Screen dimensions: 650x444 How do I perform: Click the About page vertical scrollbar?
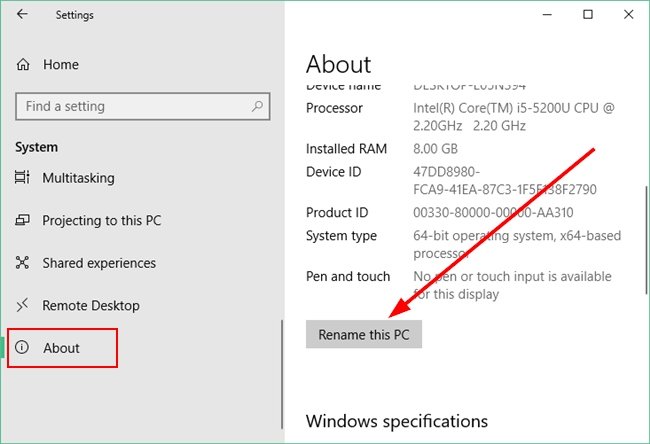click(x=647, y=240)
